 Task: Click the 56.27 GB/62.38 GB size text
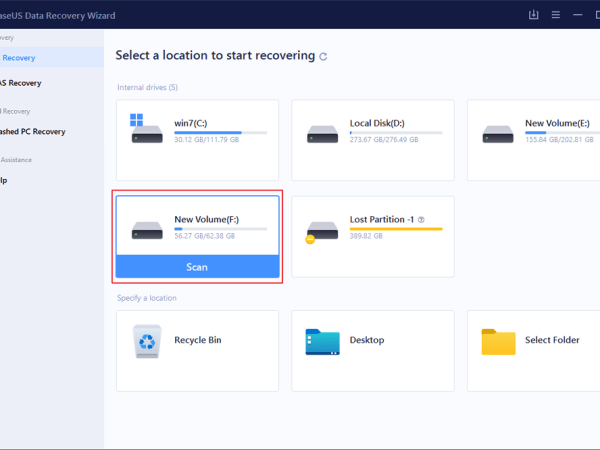point(204,236)
